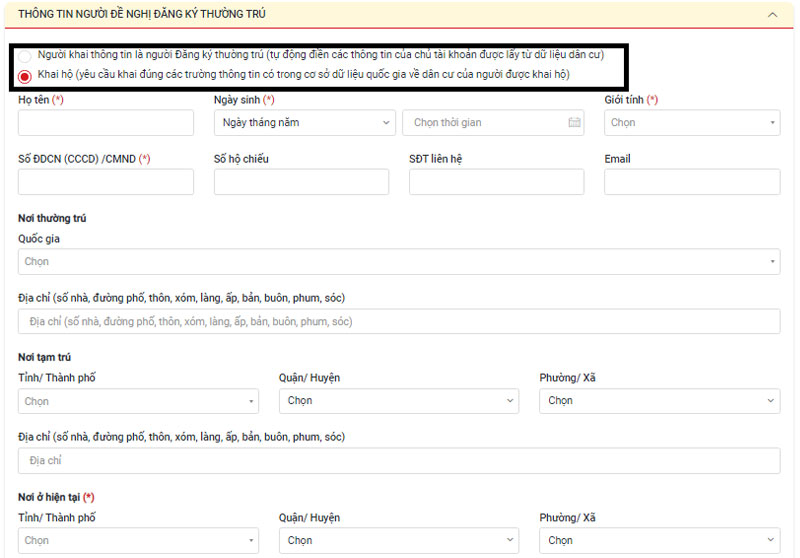
Task: Click the SĐT liên hệ input field
Action: point(496,182)
